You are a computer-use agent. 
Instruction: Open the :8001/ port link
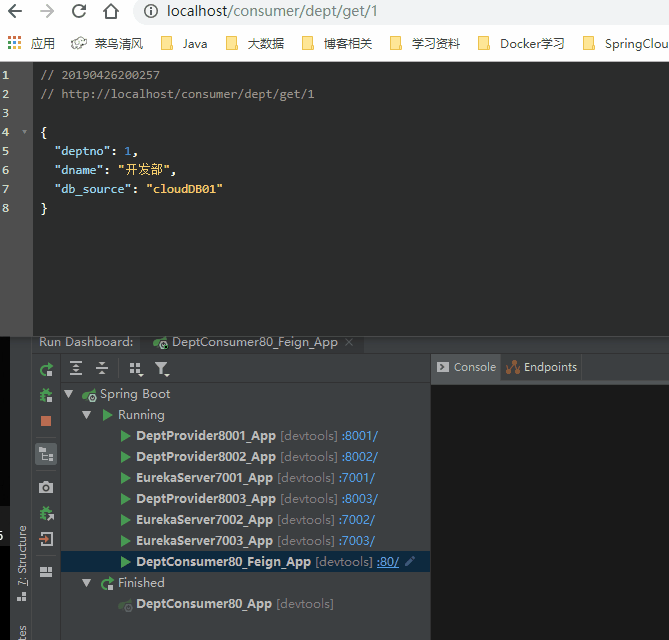pyautogui.click(x=360, y=436)
